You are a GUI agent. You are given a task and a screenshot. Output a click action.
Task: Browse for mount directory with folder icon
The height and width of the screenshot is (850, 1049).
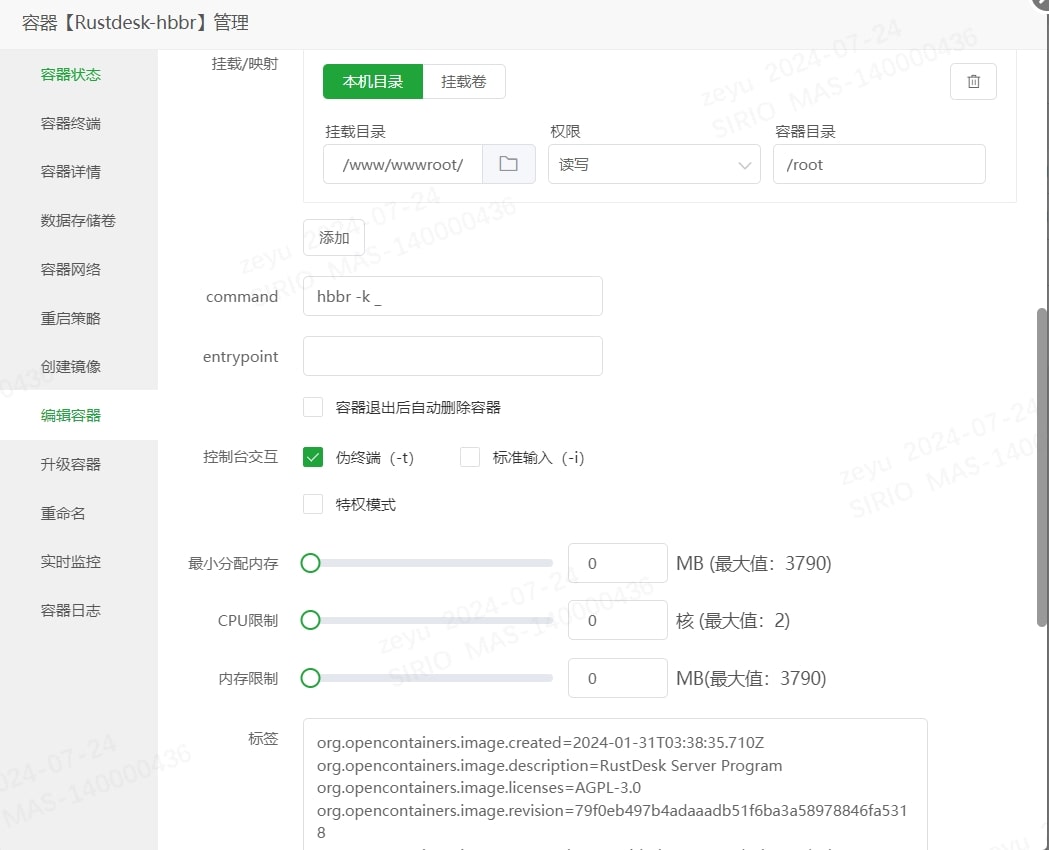pyautogui.click(x=508, y=164)
